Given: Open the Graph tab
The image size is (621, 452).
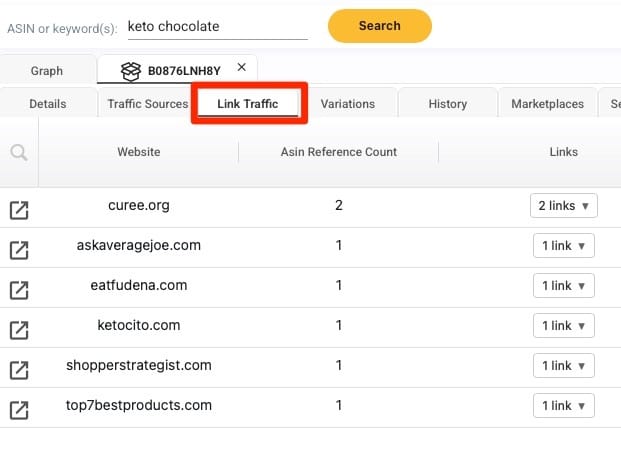Looking at the screenshot, I should click(x=47, y=71).
